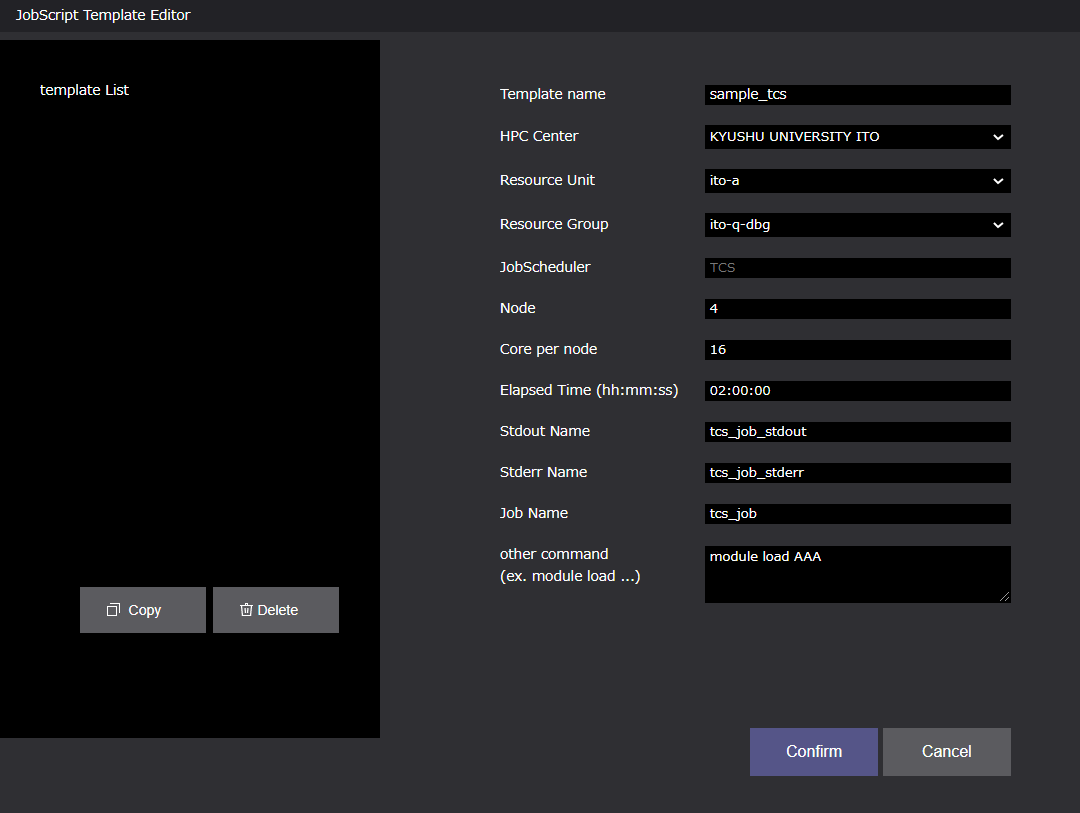
Task: Click the template List heading
Action: click(x=84, y=90)
